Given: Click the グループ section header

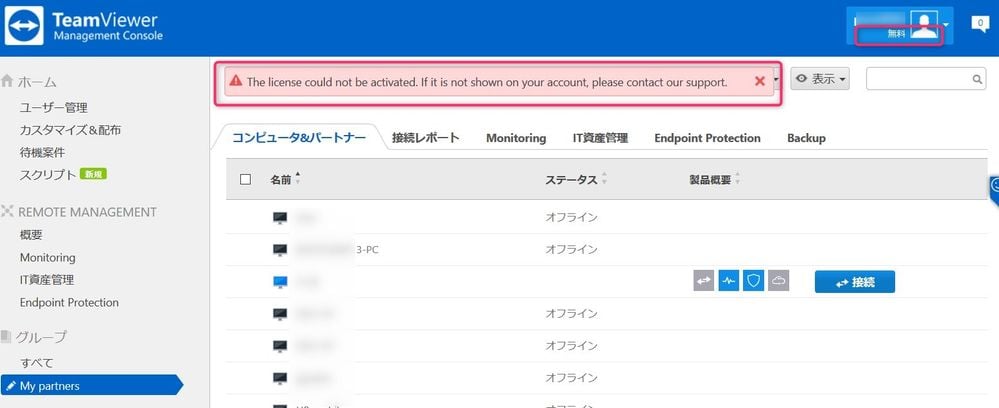Looking at the screenshot, I should point(42,337).
